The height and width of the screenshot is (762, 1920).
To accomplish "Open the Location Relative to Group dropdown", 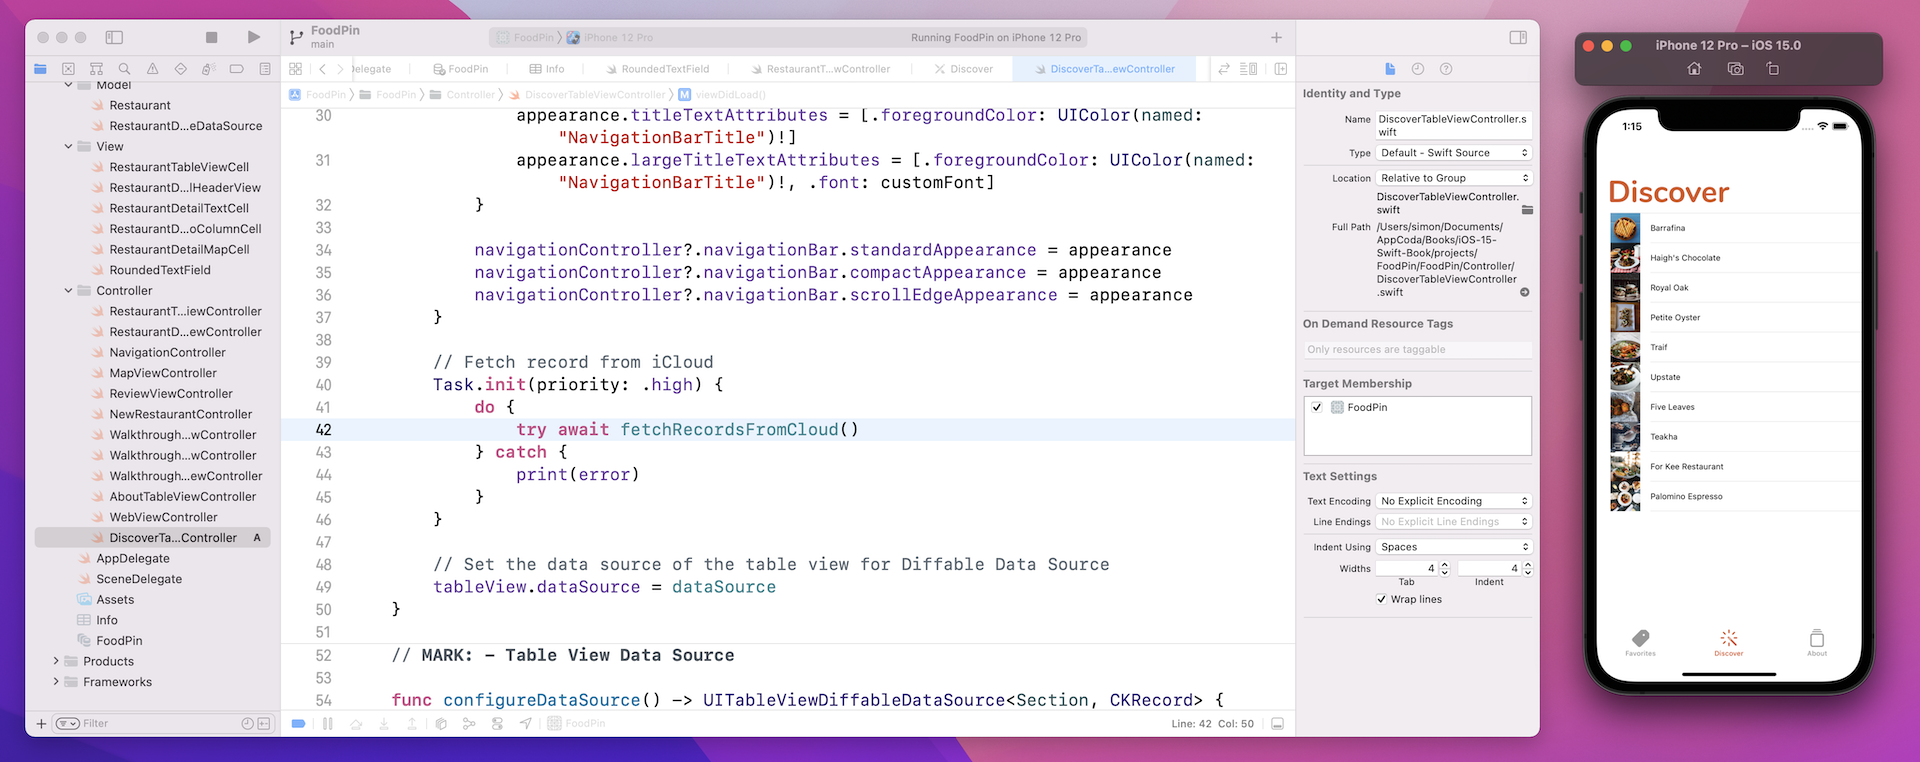I will coord(1454,178).
